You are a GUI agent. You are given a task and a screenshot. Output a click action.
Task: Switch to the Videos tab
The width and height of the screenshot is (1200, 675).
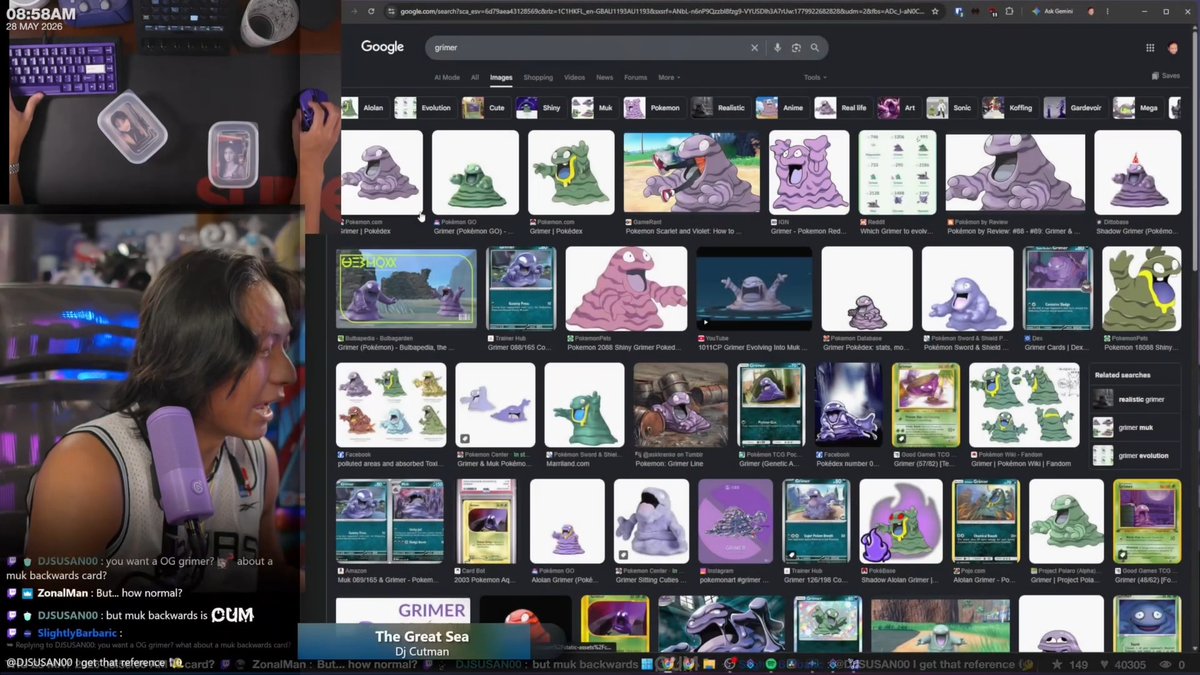(574, 77)
